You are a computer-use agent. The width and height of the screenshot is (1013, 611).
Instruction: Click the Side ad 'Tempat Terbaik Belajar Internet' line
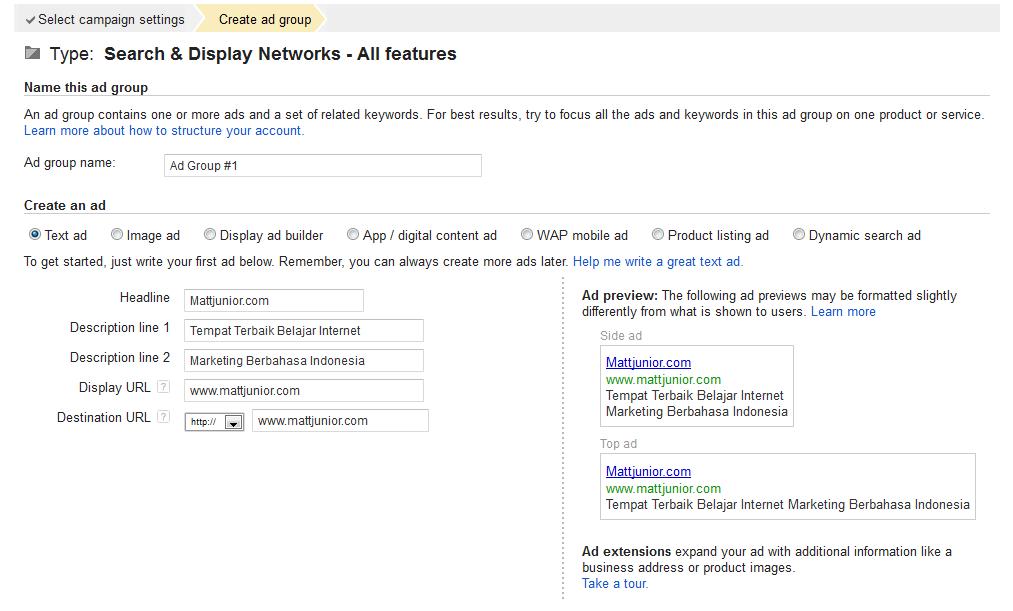tap(694, 395)
